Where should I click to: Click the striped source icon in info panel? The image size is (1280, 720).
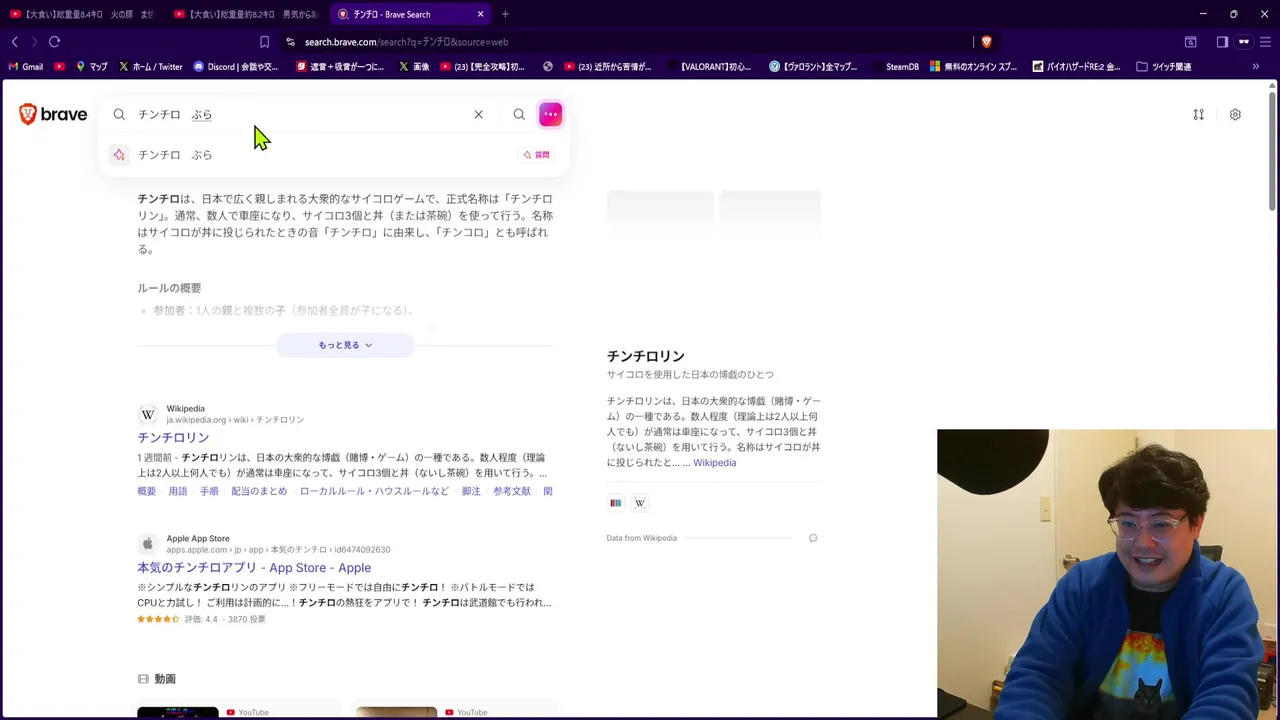pyautogui.click(x=616, y=503)
